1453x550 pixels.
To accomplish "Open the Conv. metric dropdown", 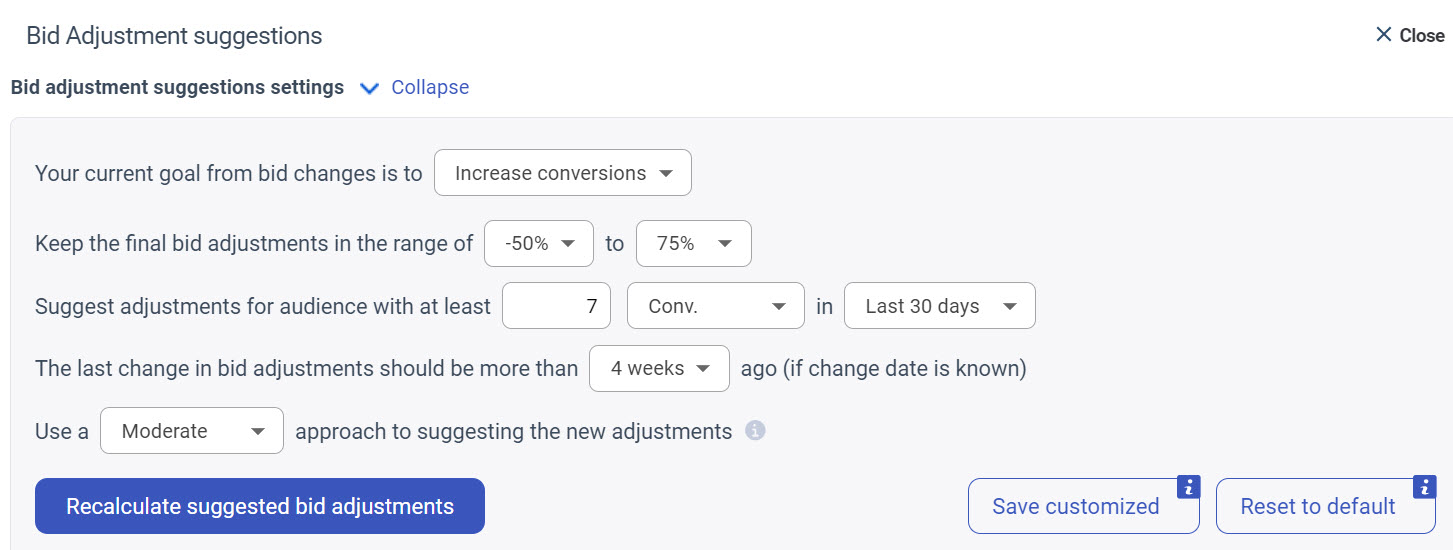I will coord(715,306).
